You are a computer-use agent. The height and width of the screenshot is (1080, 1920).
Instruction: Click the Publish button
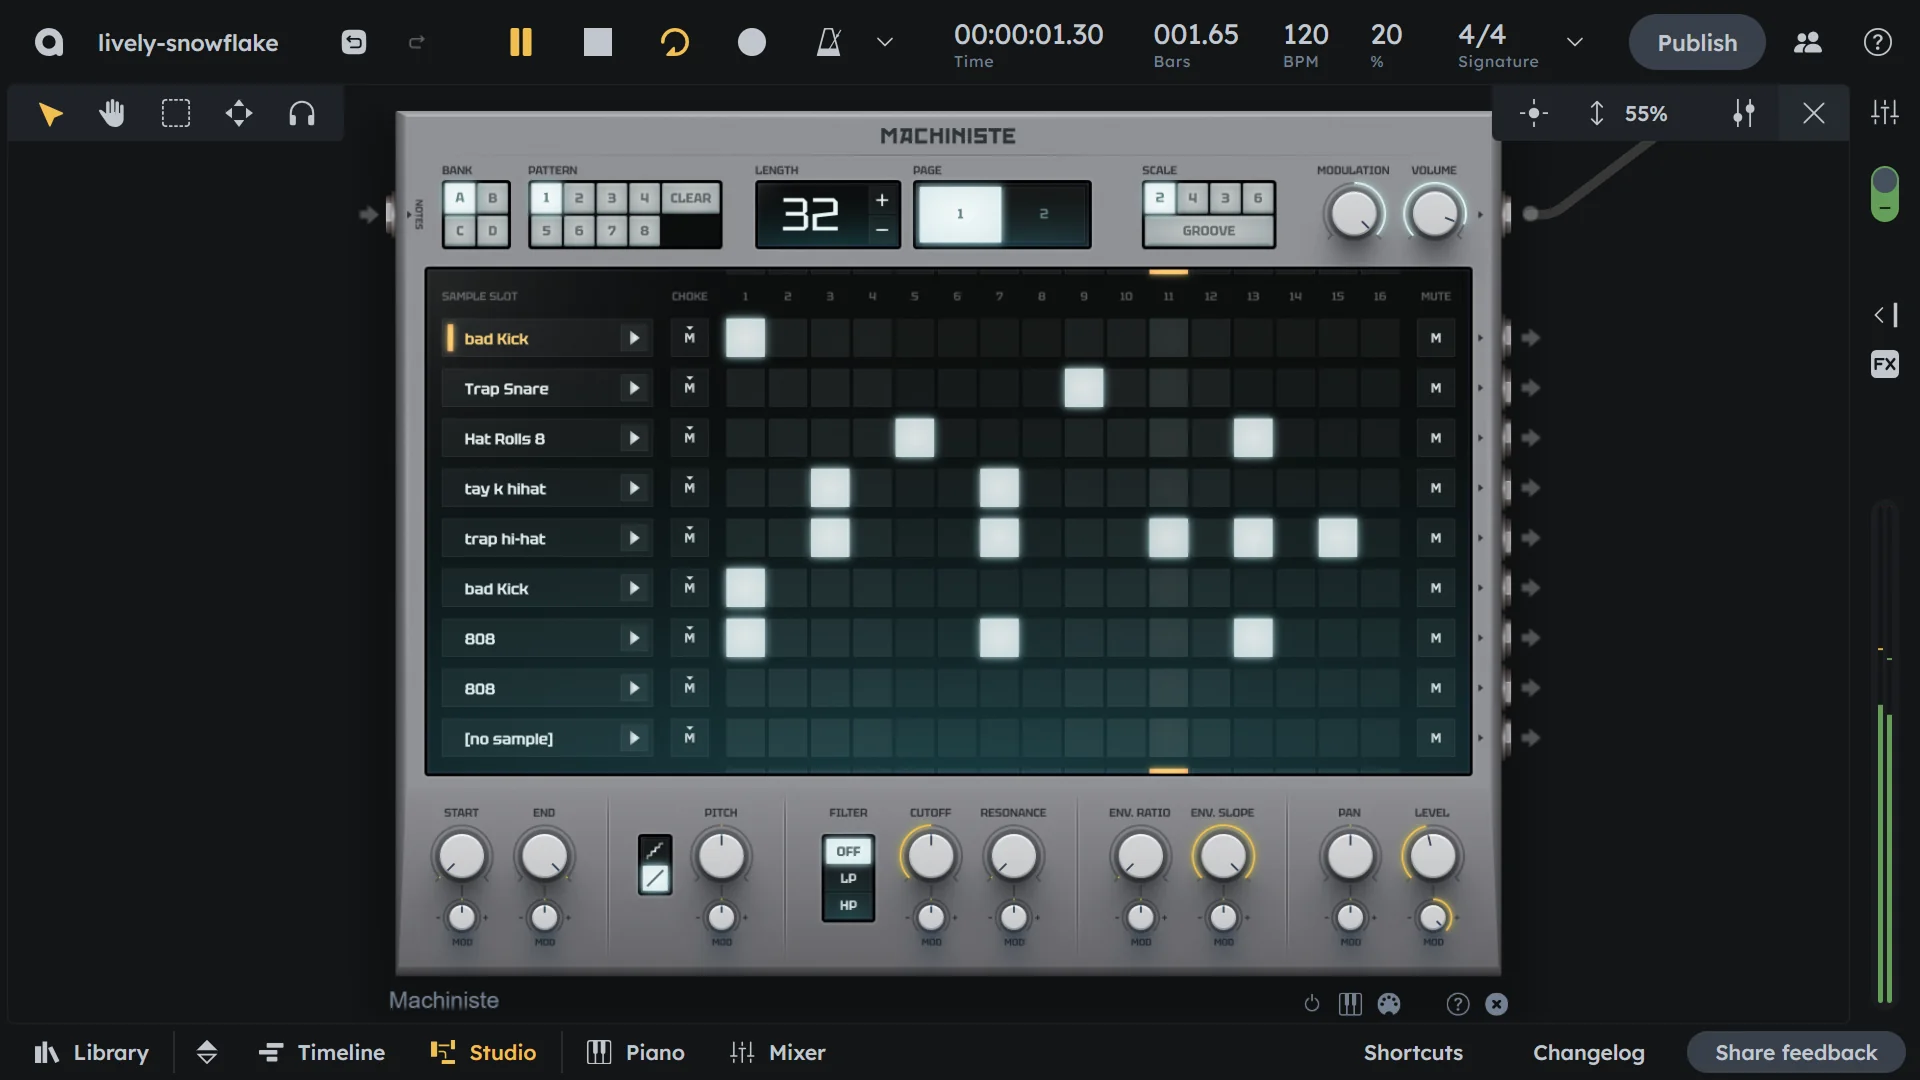(x=1696, y=42)
